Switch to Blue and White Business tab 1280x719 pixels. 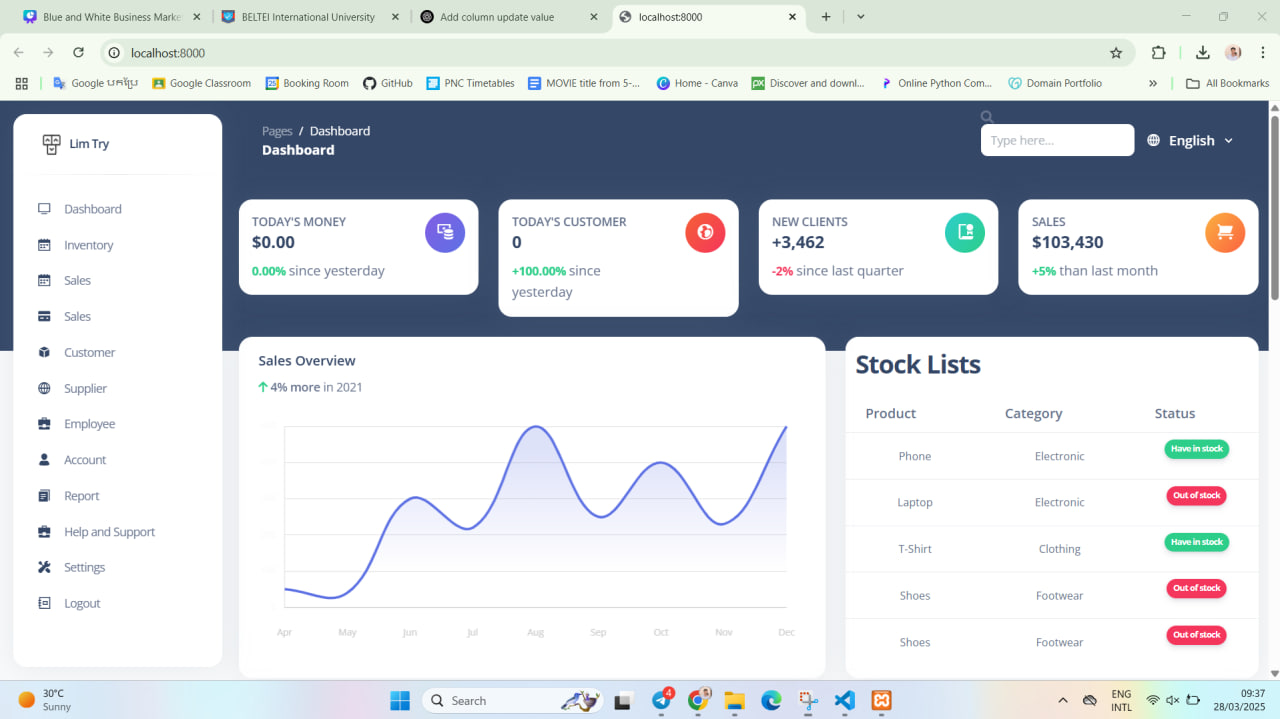pos(111,17)
